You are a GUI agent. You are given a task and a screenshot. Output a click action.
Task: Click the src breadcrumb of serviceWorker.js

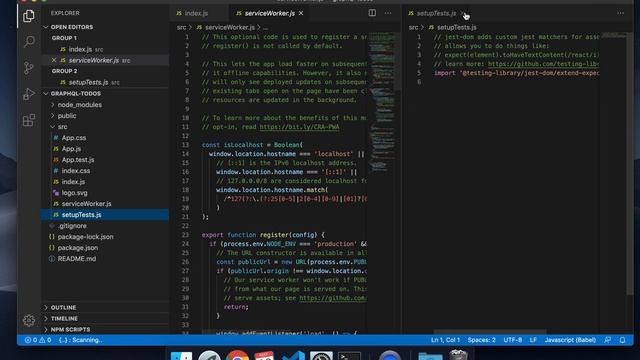click(181, 27)
